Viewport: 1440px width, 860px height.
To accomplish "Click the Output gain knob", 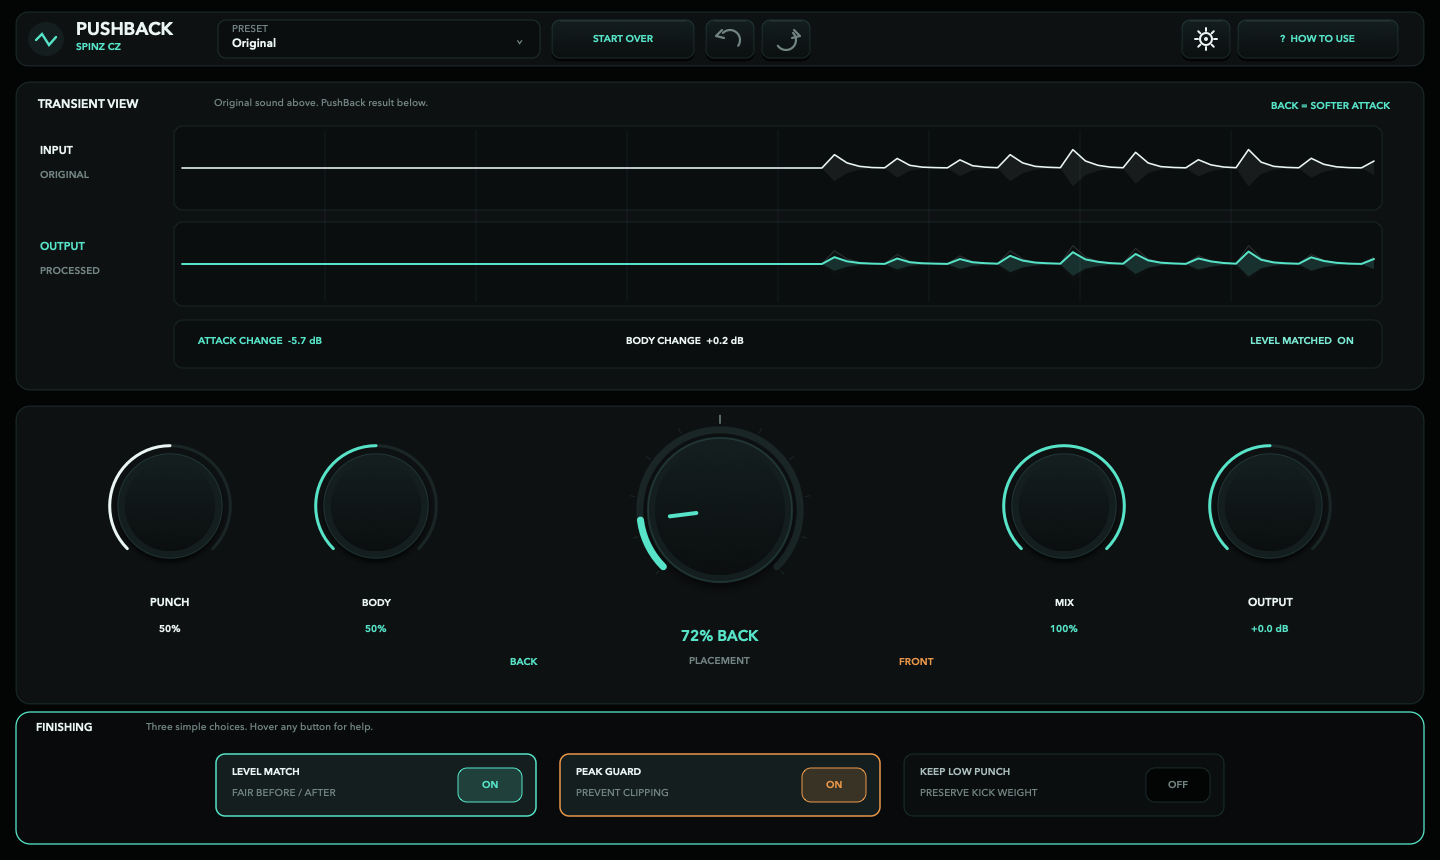I will [x=1270, y=504].
